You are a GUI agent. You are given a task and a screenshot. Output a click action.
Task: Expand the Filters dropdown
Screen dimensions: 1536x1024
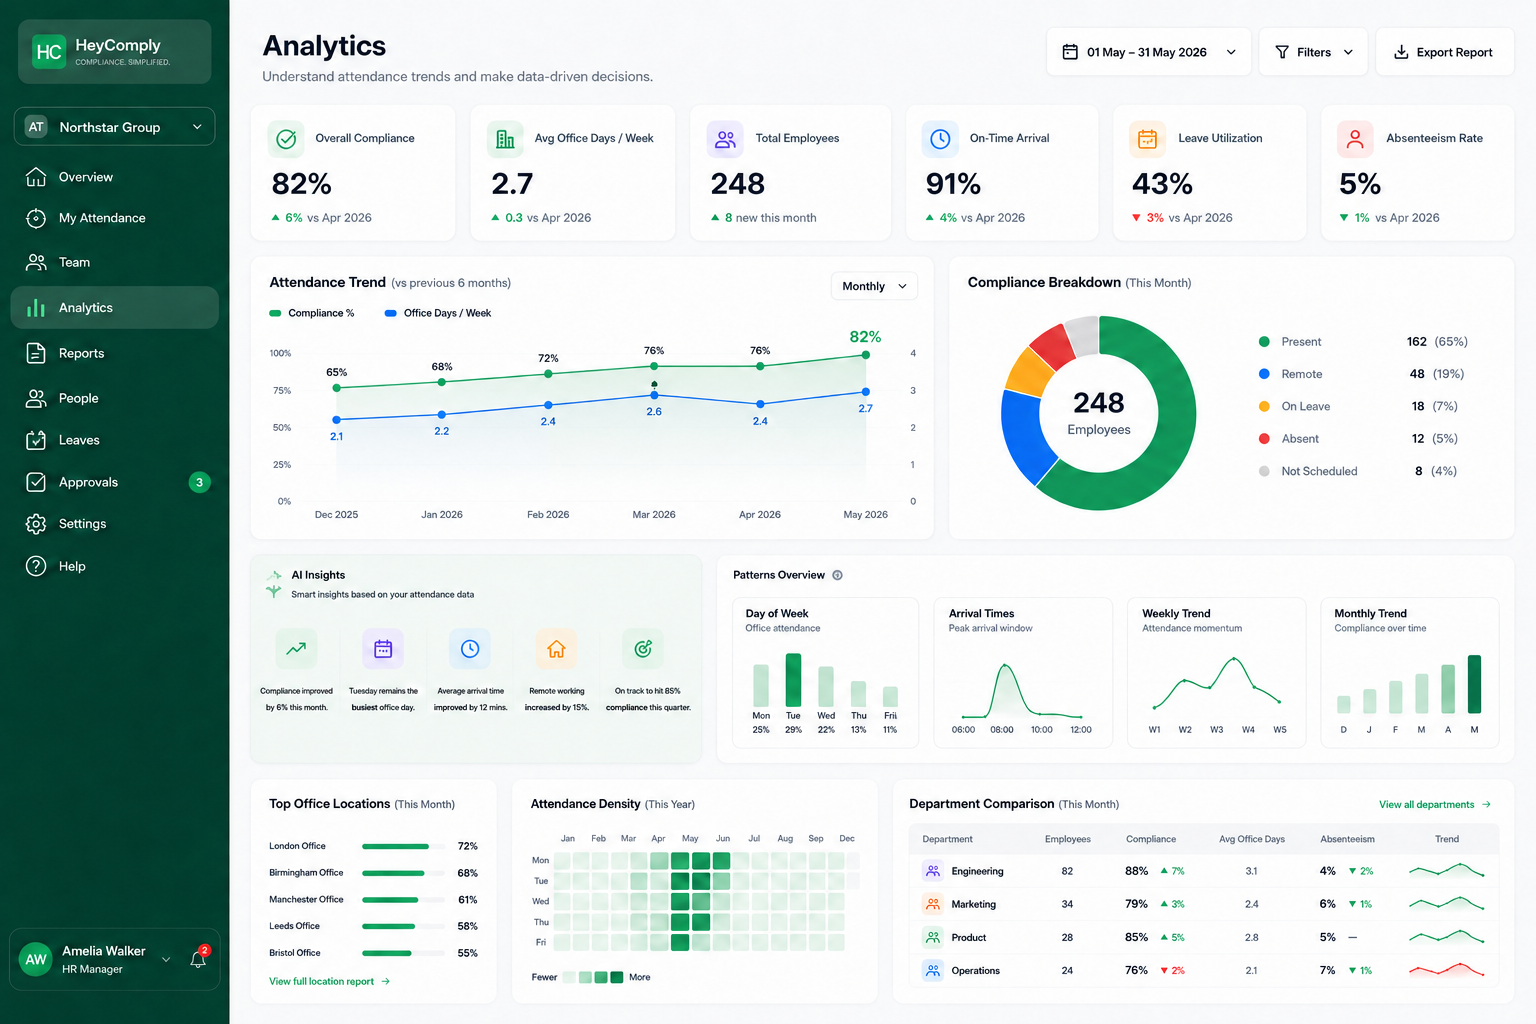point(1313,52)
